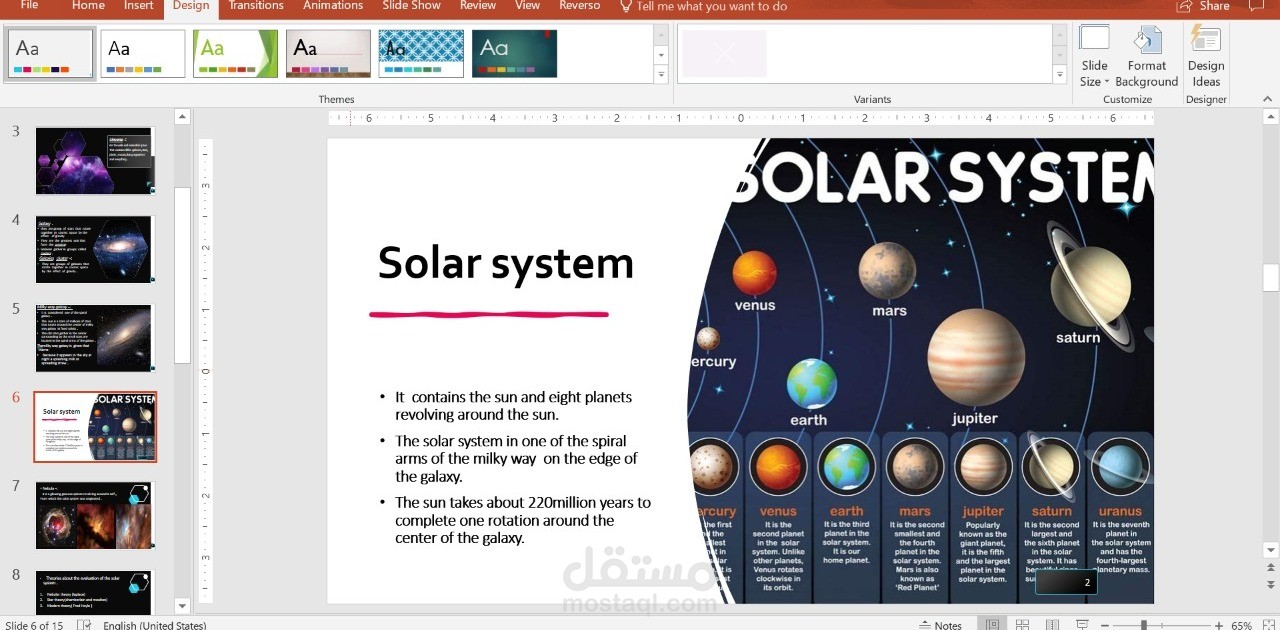Apply the first white Office theme
This screenshot has height=630, width=1280.
coord(51,53)
